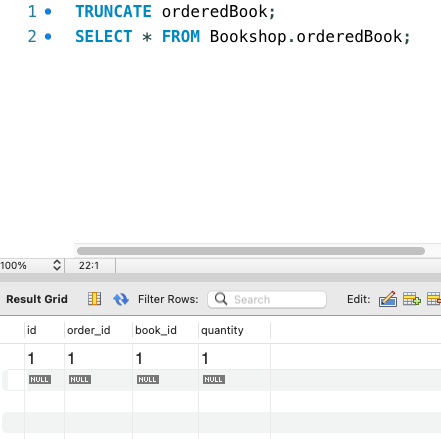This screenshot has width=441, height=439.
Task: Click the wrap cell content icon
Action: click(95, 299)
